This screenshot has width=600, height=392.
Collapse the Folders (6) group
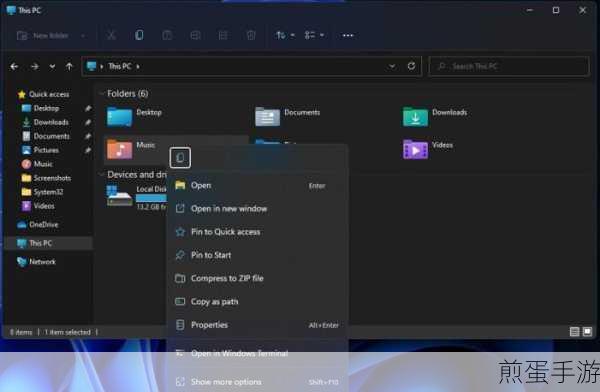coord(101,94)
